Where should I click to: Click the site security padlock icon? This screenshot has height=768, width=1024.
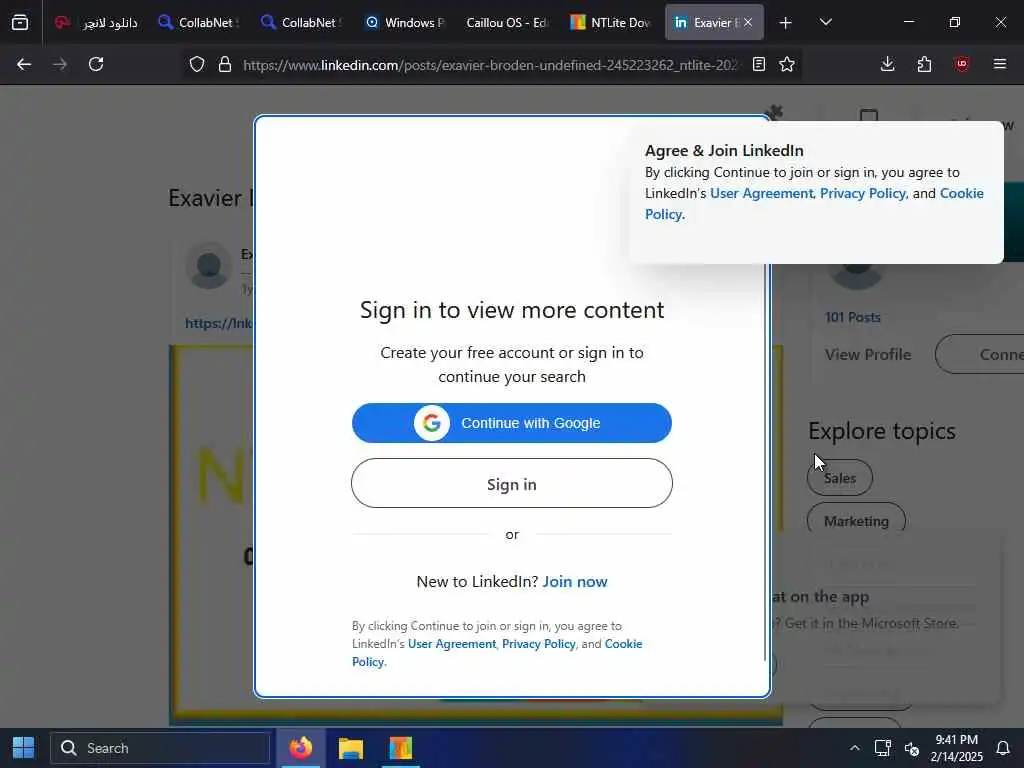[x=225, y=64]
